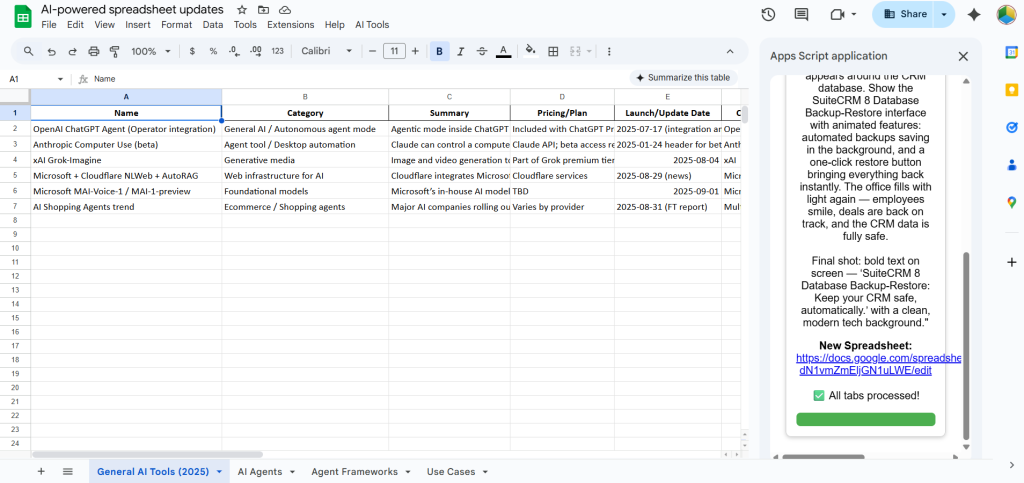Undo the last action
Viewport: 1024px width, 483px height.
pos(52,51)
